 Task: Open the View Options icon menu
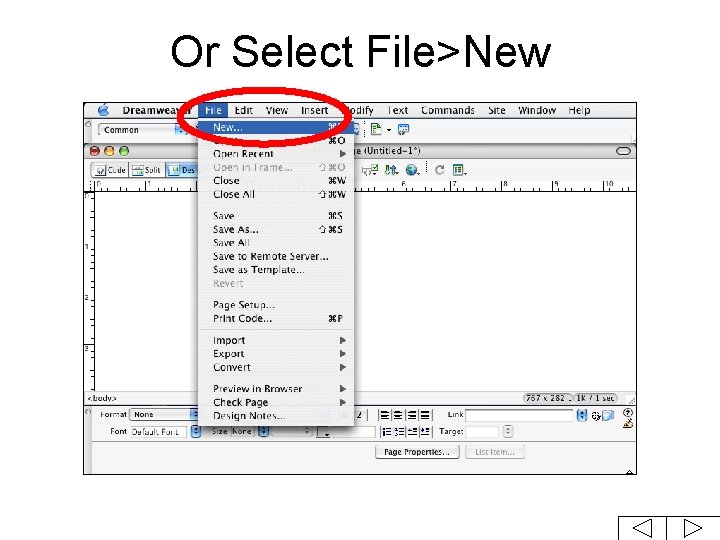tap(459, 170)
